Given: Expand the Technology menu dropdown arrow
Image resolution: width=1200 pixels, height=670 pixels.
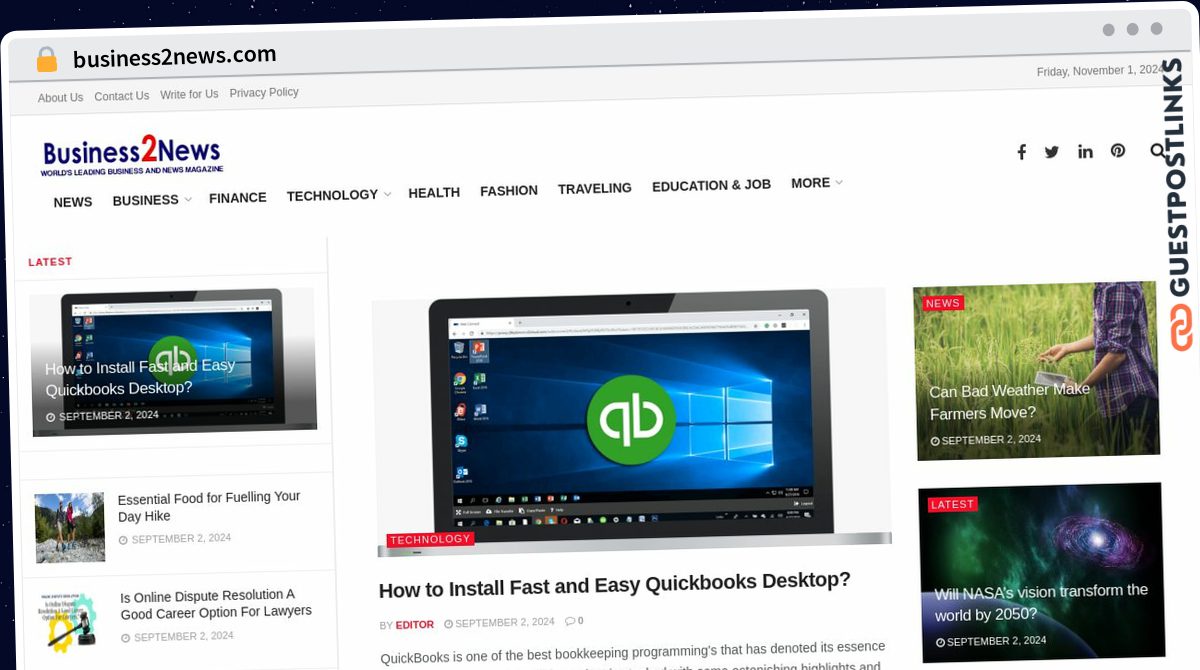Looking at the screenshot, I should click(x=387, y=194).
